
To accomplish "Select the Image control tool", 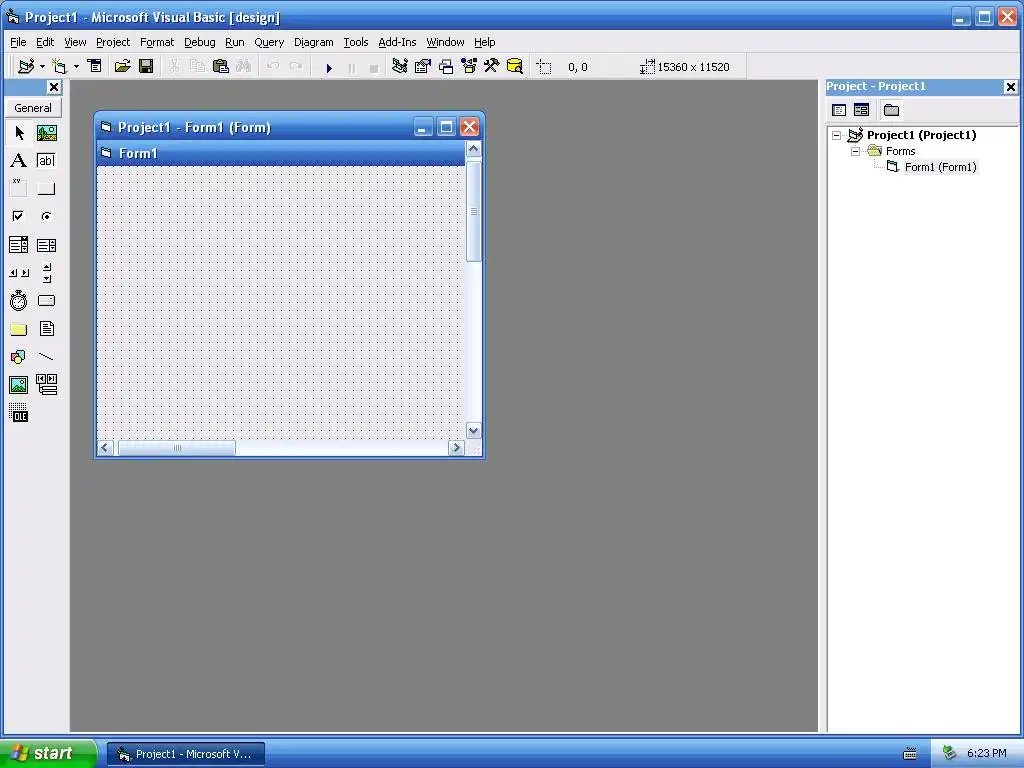I will (19, 385).
